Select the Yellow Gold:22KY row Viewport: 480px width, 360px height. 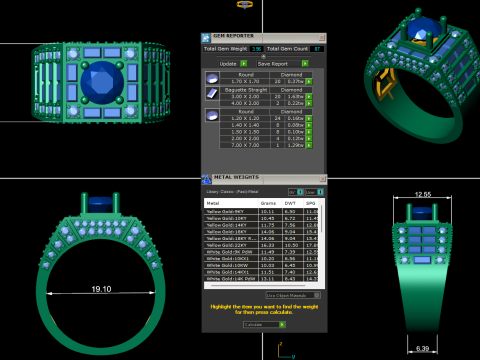(x=261, y=245)
